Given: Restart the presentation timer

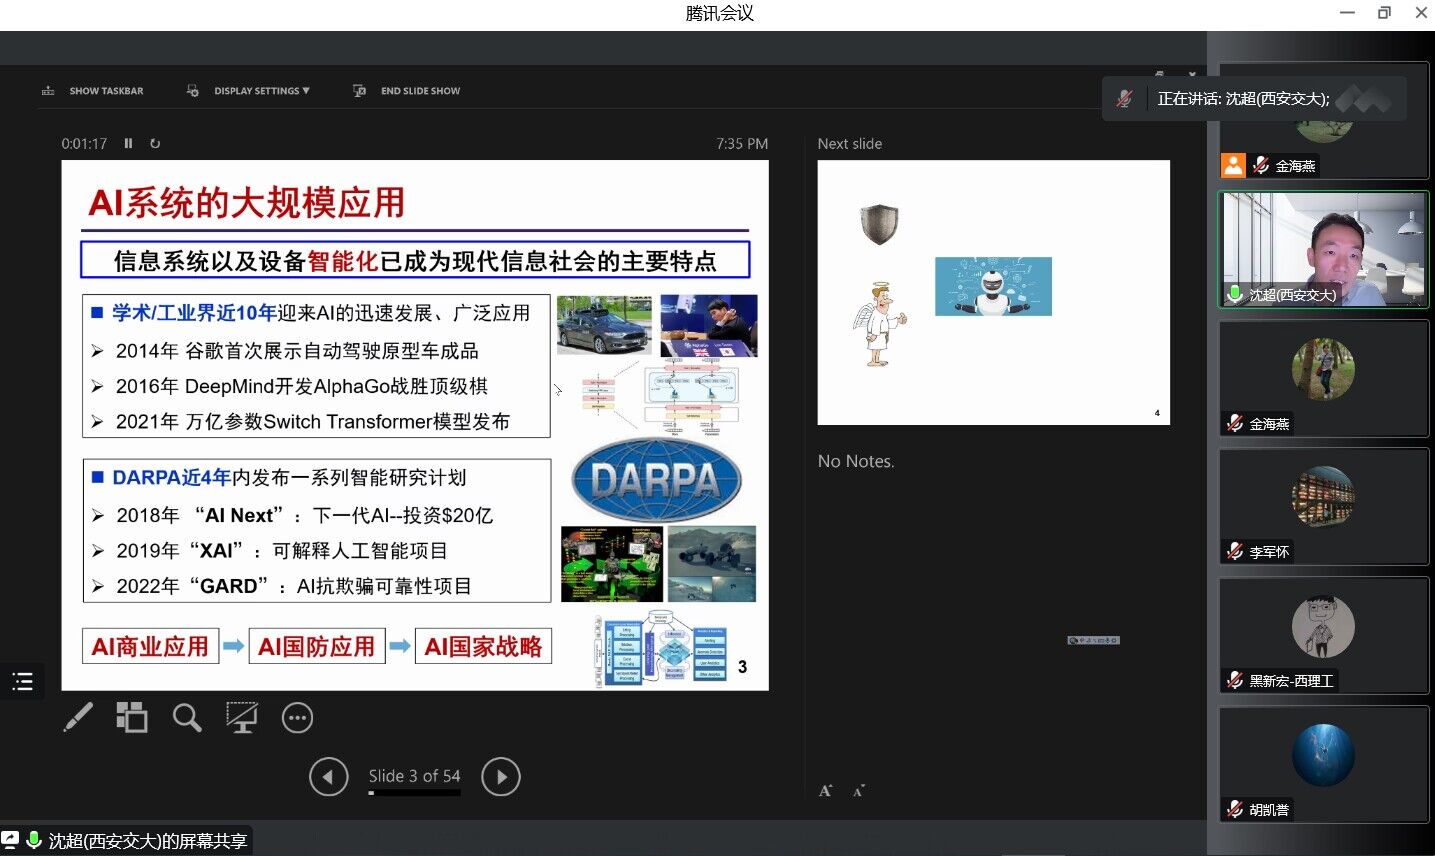Looking at the screenshot, I should click(155, 143).
